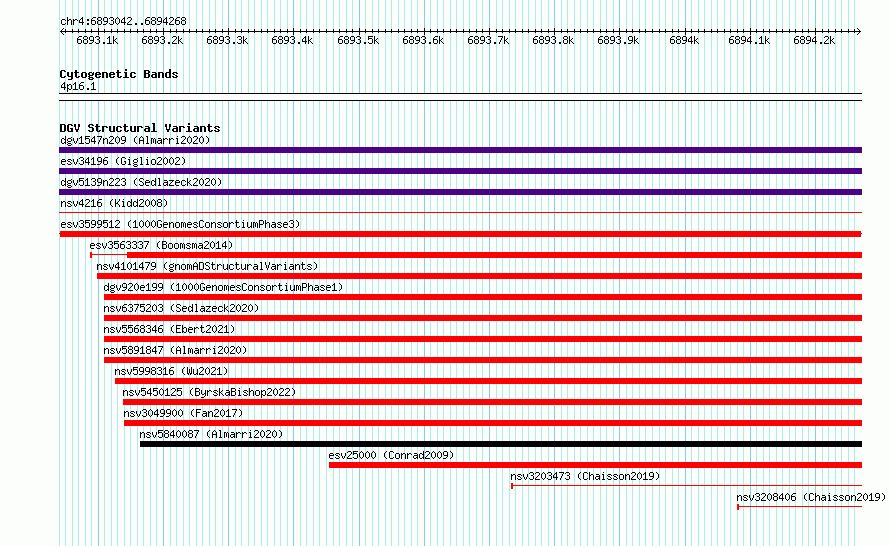
Task: Click the nsv4216 (Kidd2008) label
Action: [114, 203]
